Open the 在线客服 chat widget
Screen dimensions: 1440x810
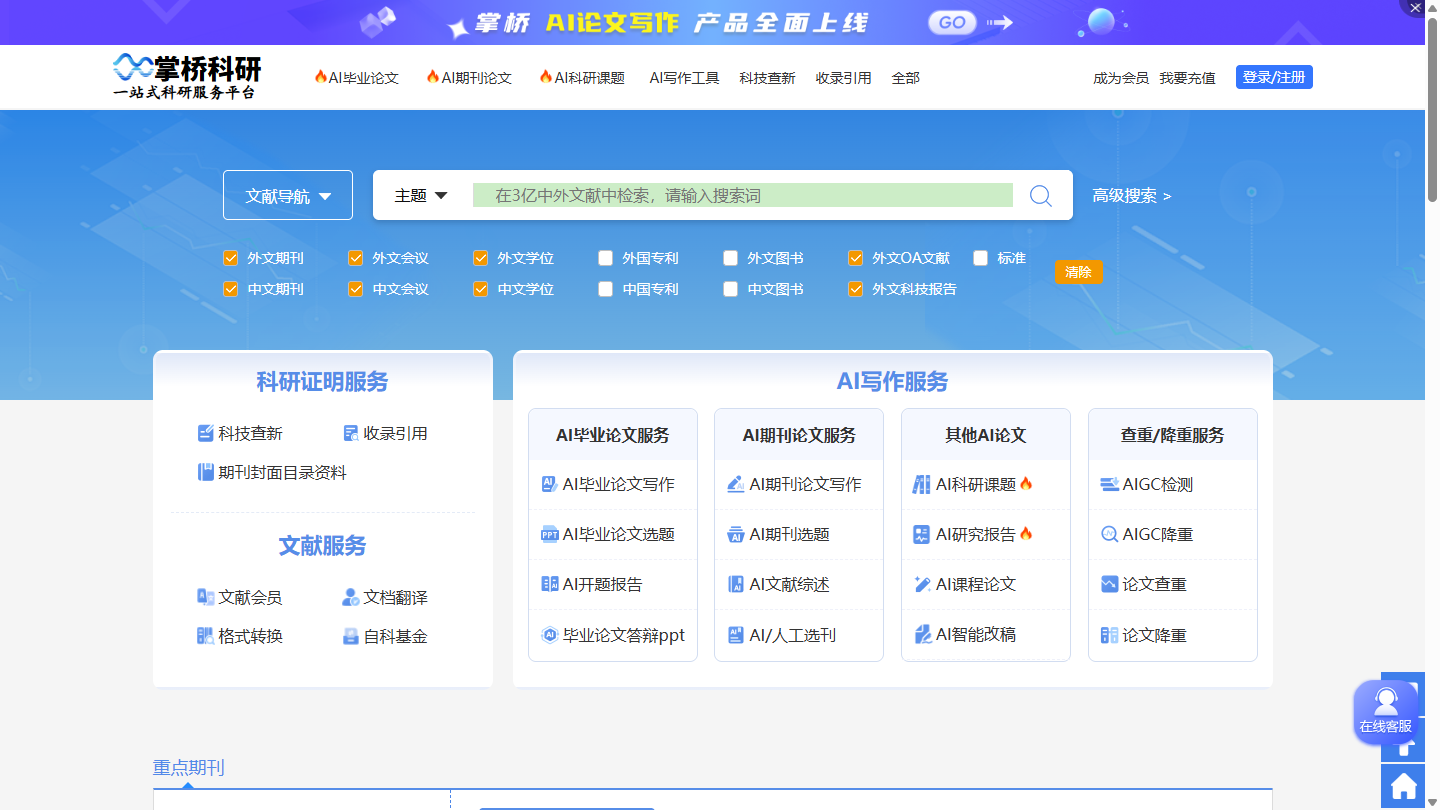tap(1386, 712)
